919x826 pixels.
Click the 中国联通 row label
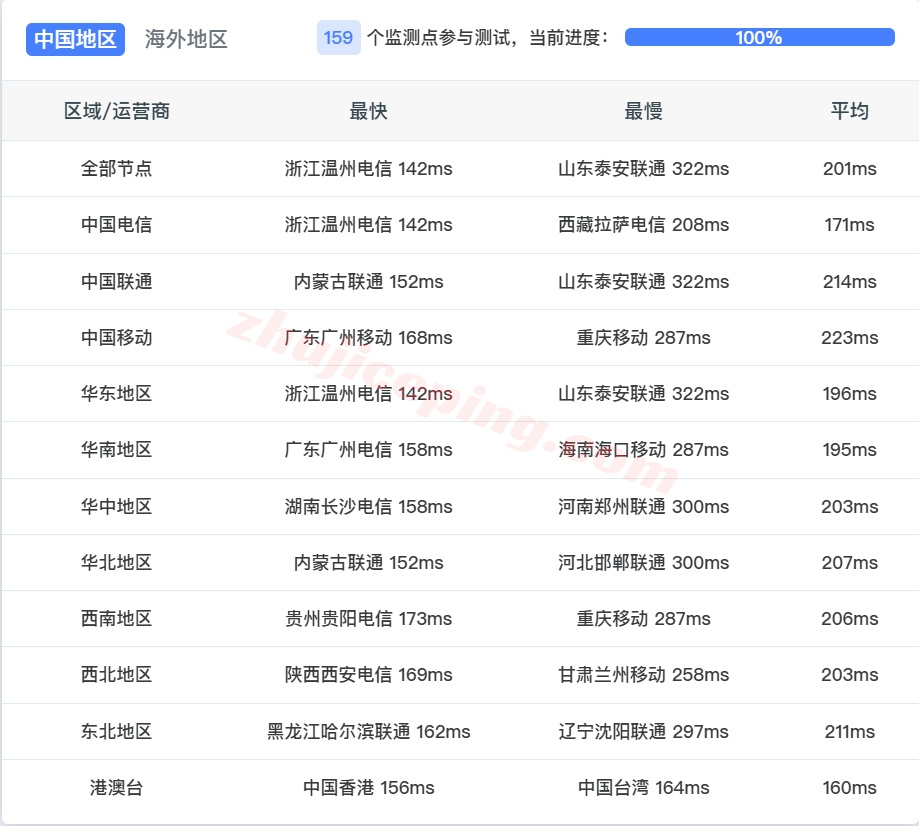point(114,281)
